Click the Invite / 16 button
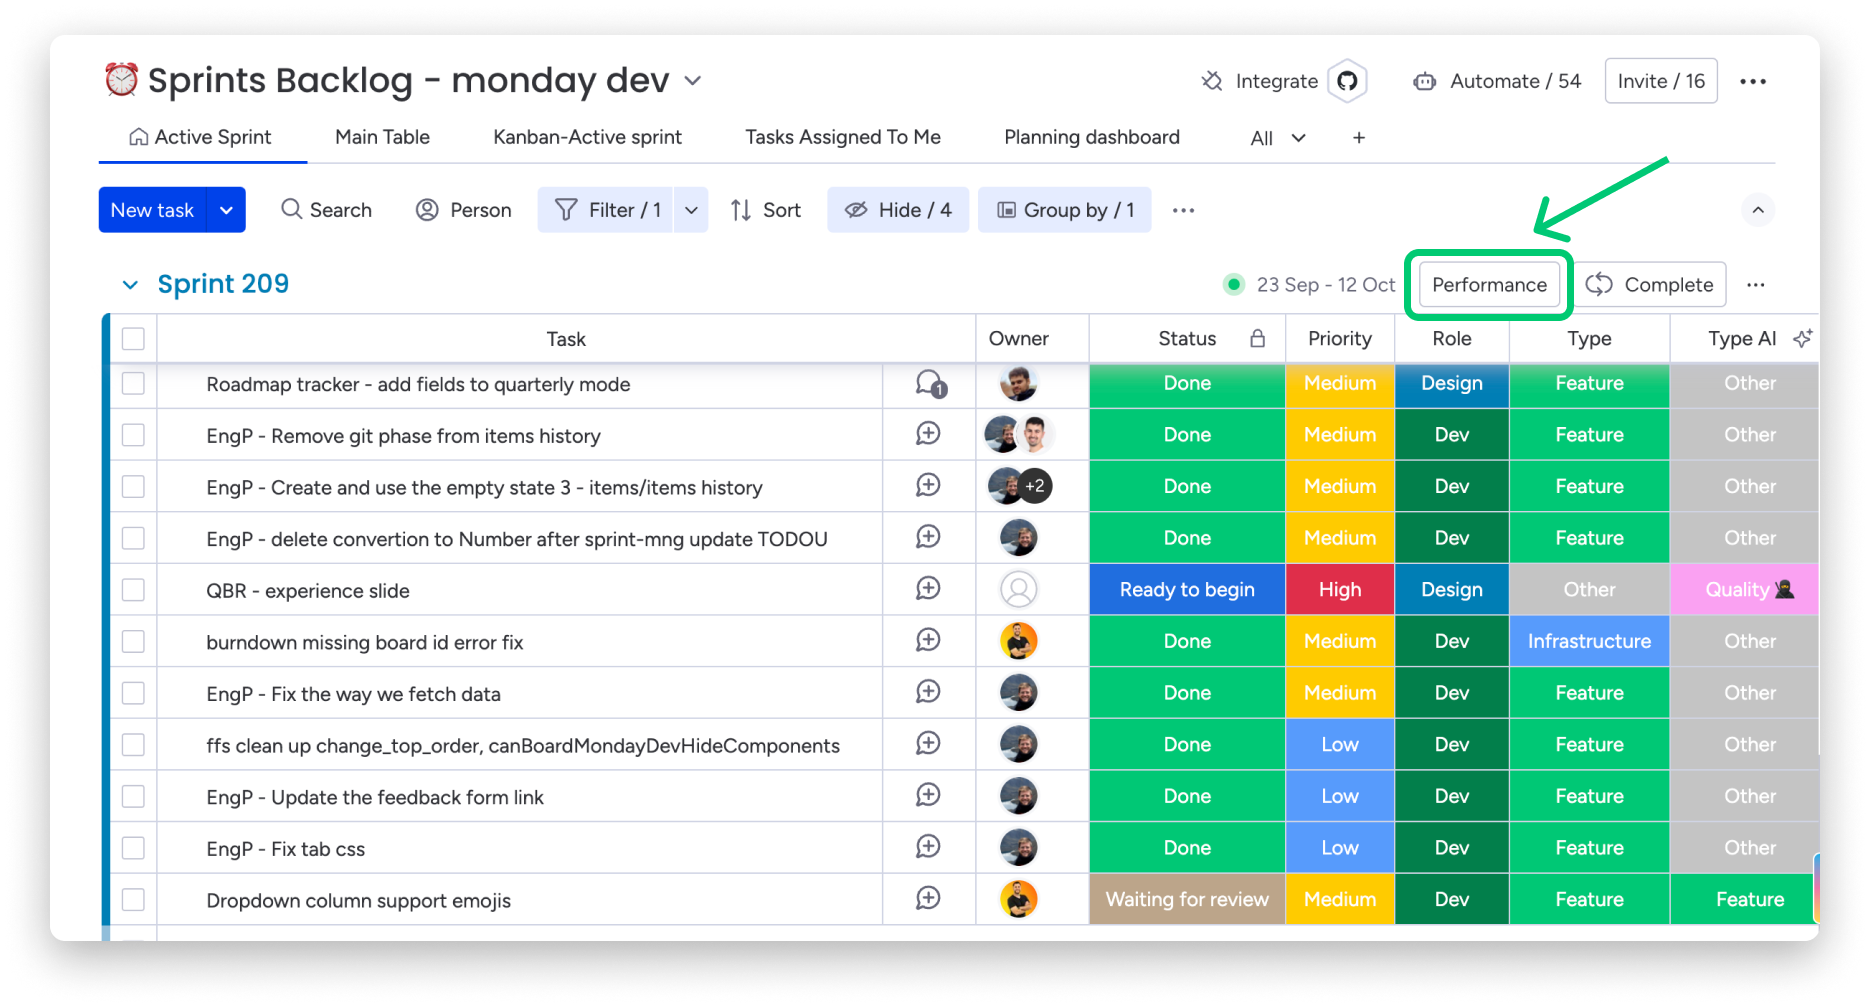 click(1661, 81)
